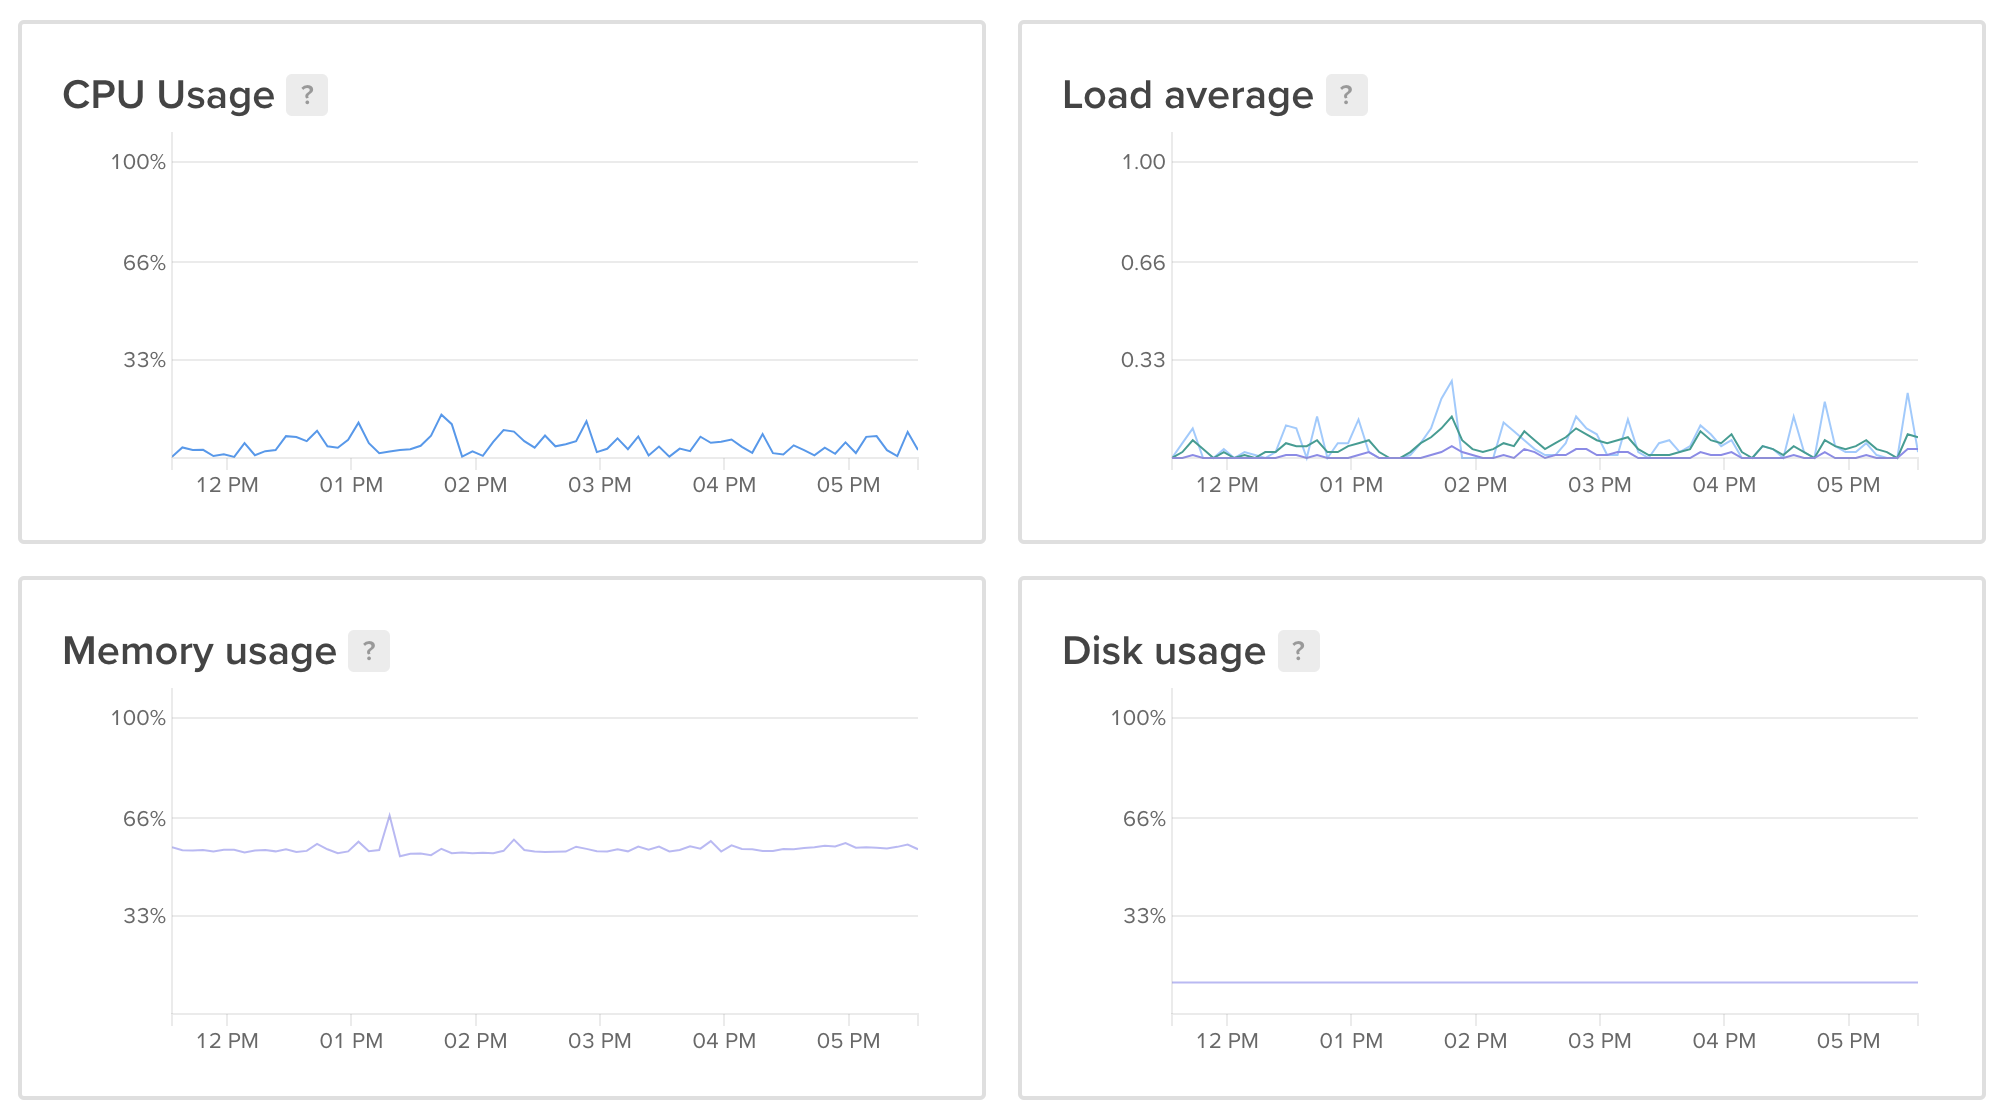Screen dimensions: 2008x1116
Task: Click 12 PM label on CPU Usage chart
Action: point(227,485)
